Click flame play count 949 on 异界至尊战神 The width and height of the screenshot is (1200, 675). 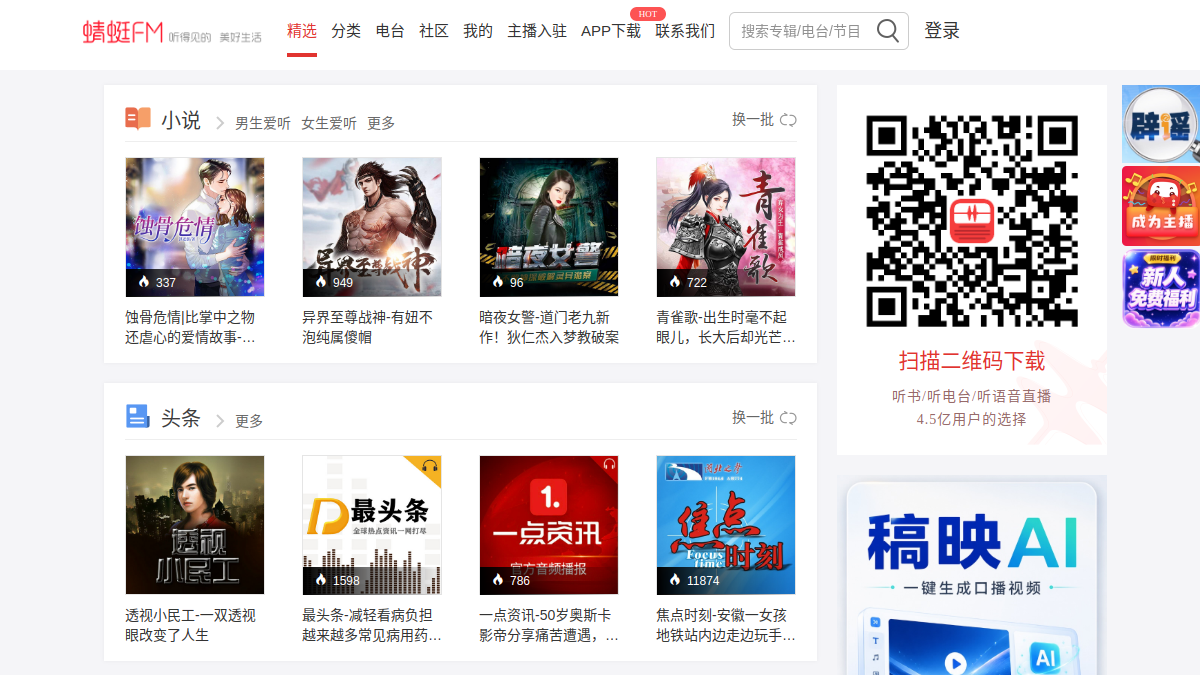334,282
